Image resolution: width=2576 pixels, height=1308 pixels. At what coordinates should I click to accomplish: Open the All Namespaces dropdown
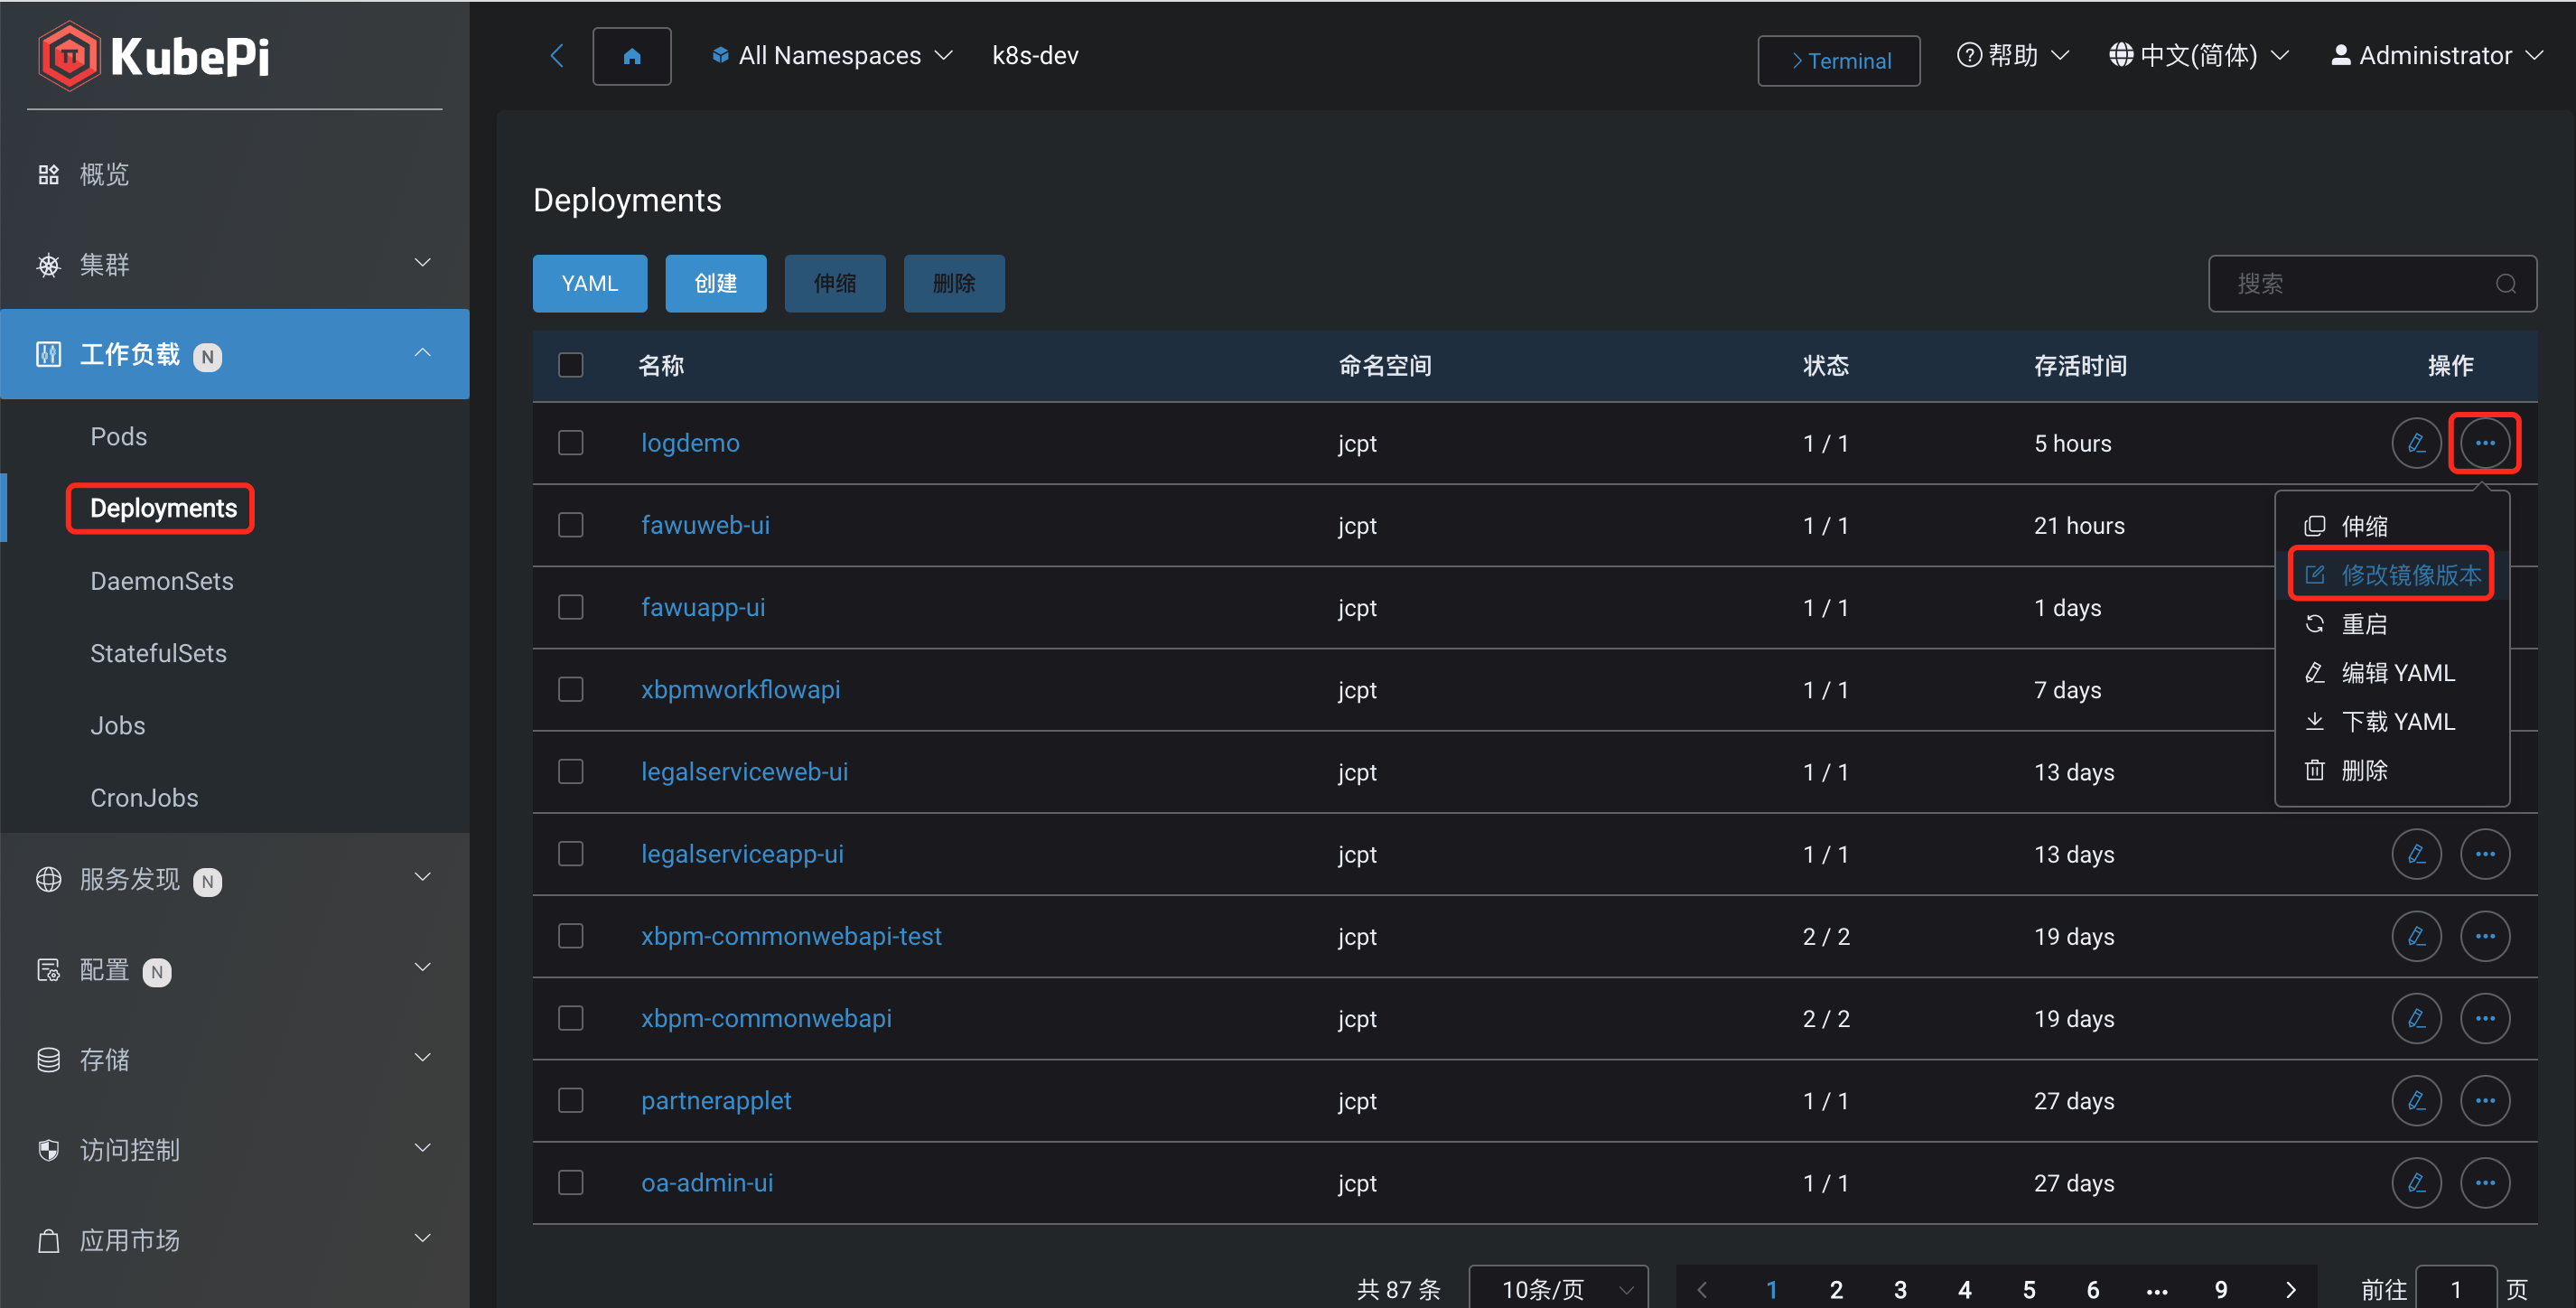click(x=832, y=56)
